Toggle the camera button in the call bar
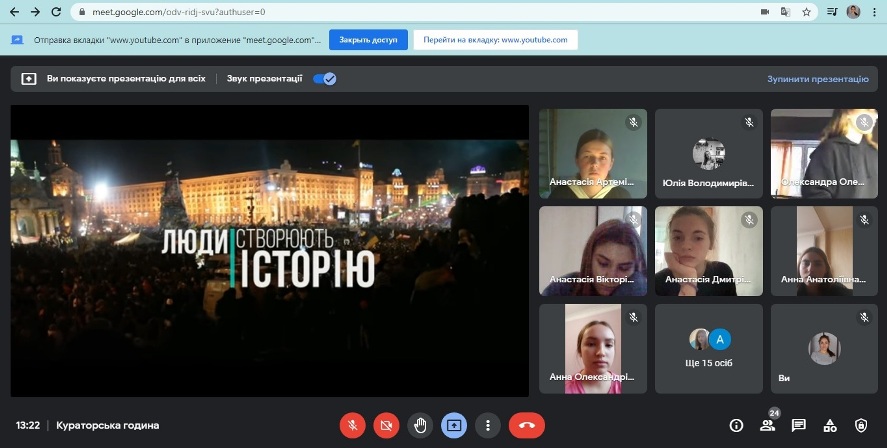Image resolution: width=887 pixels, height=448 pixels. pos(386,425)
